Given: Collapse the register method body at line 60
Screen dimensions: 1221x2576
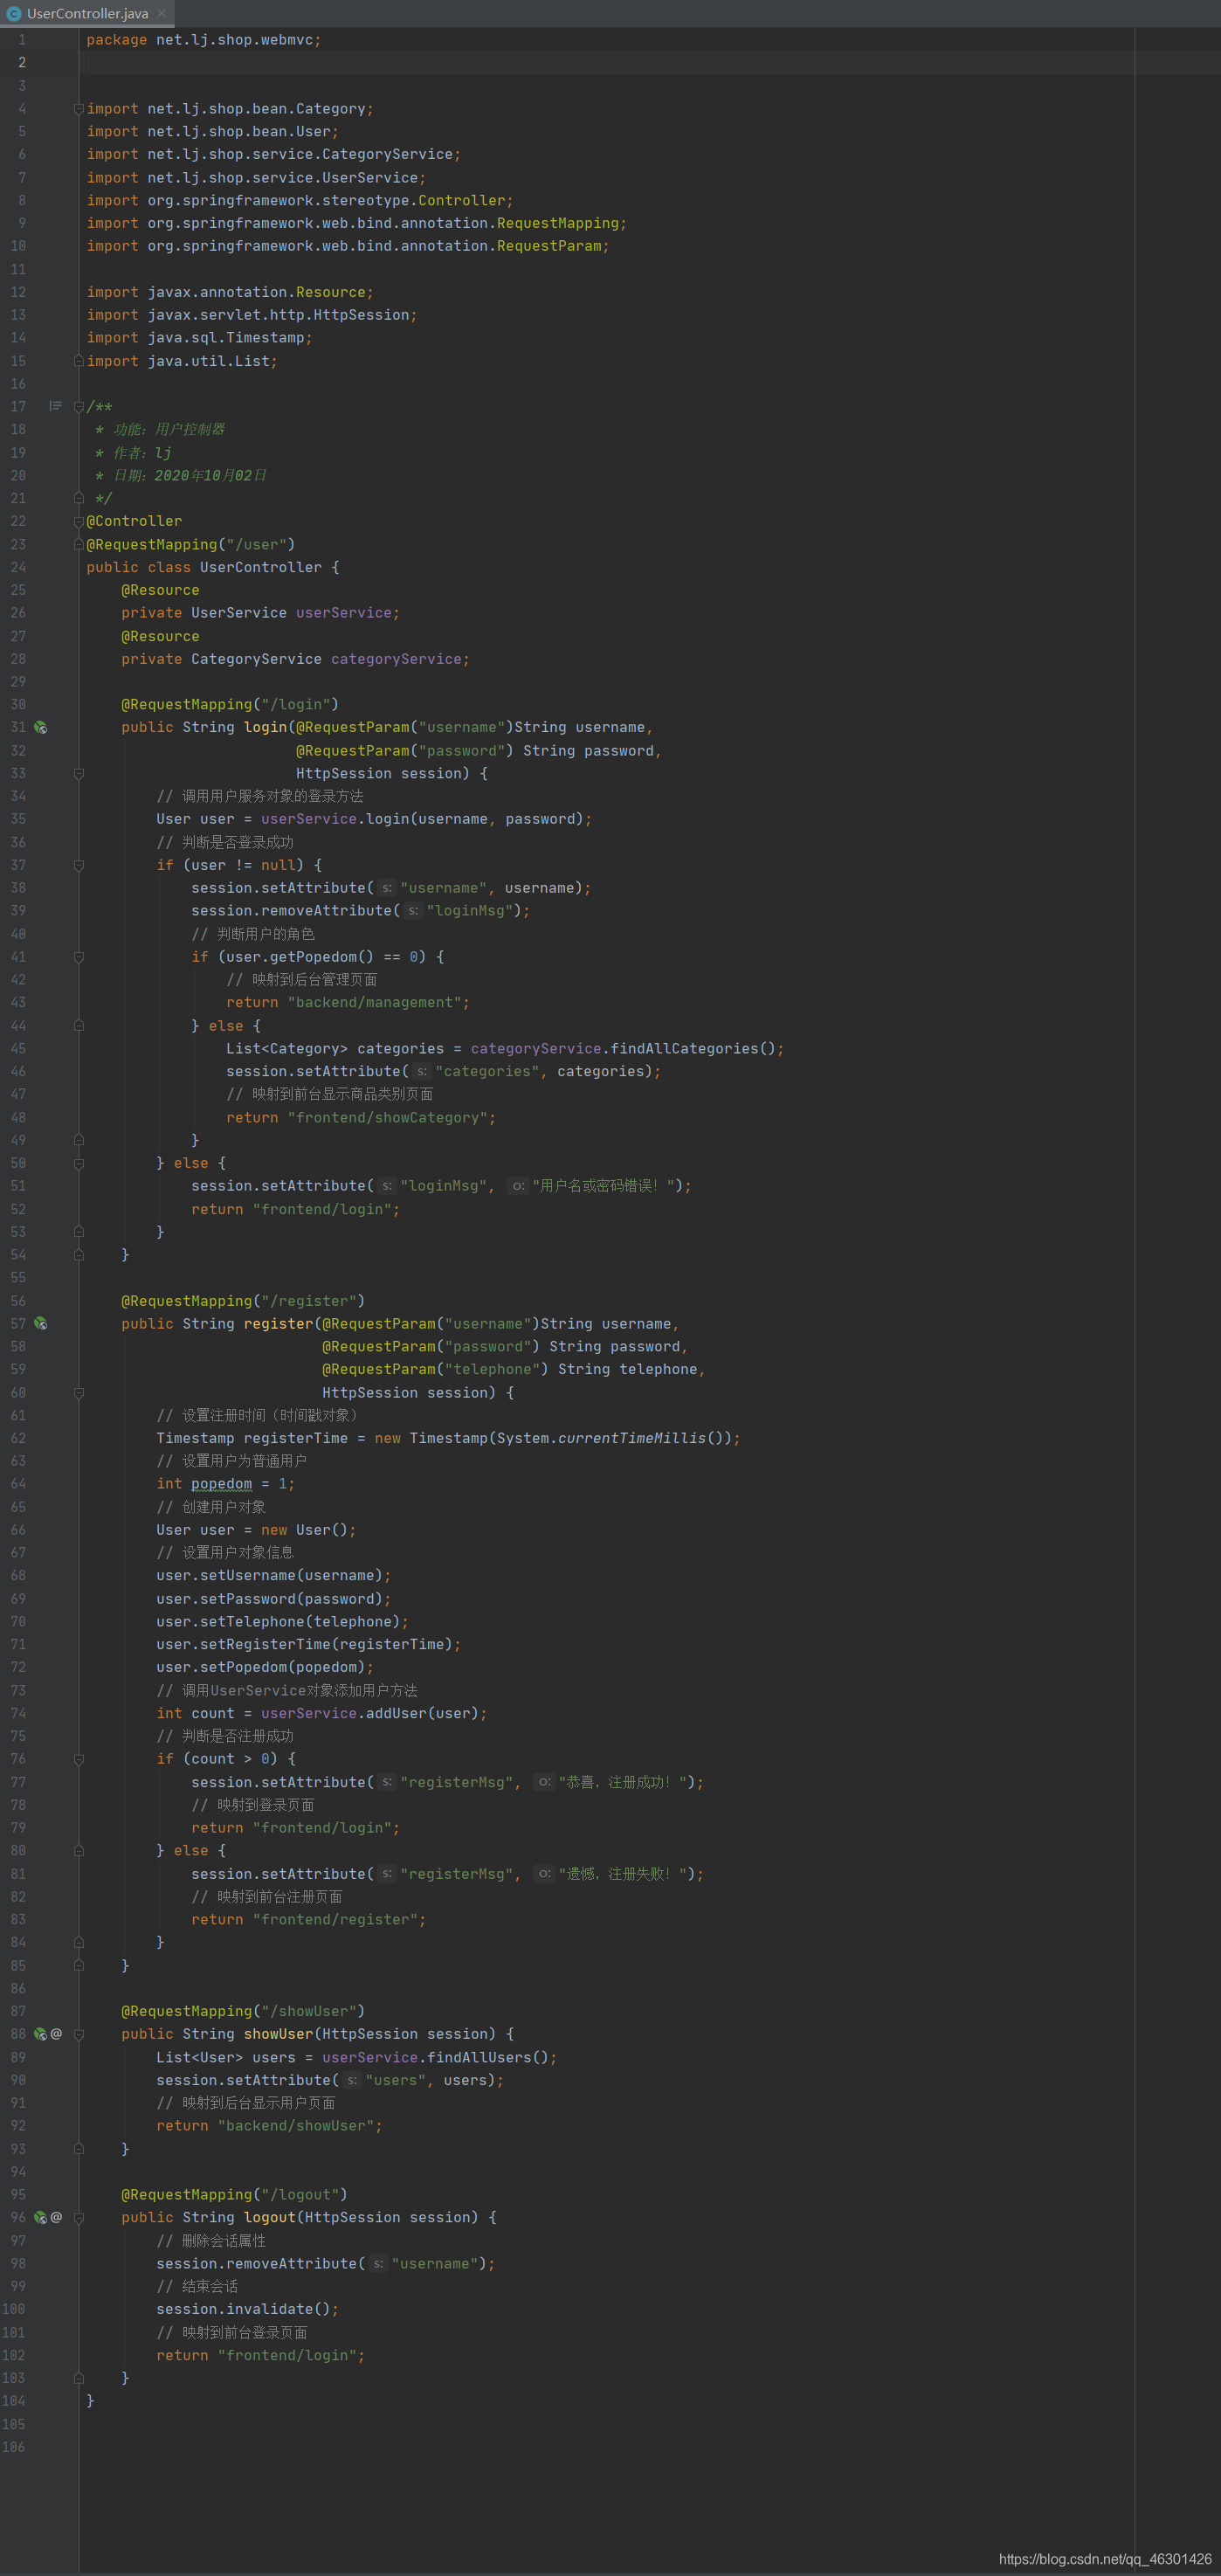Looking at the screenshot, I should click(x=78, y=1392).
